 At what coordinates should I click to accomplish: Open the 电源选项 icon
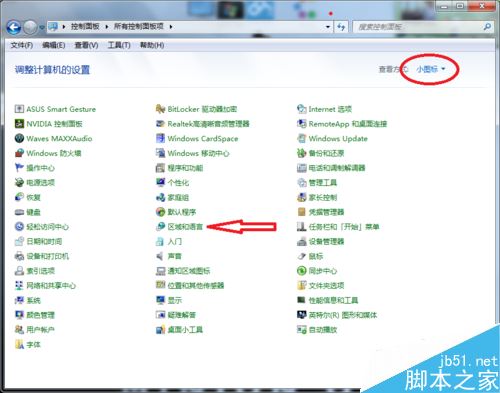pyautogui.click(x=19, y=182)
